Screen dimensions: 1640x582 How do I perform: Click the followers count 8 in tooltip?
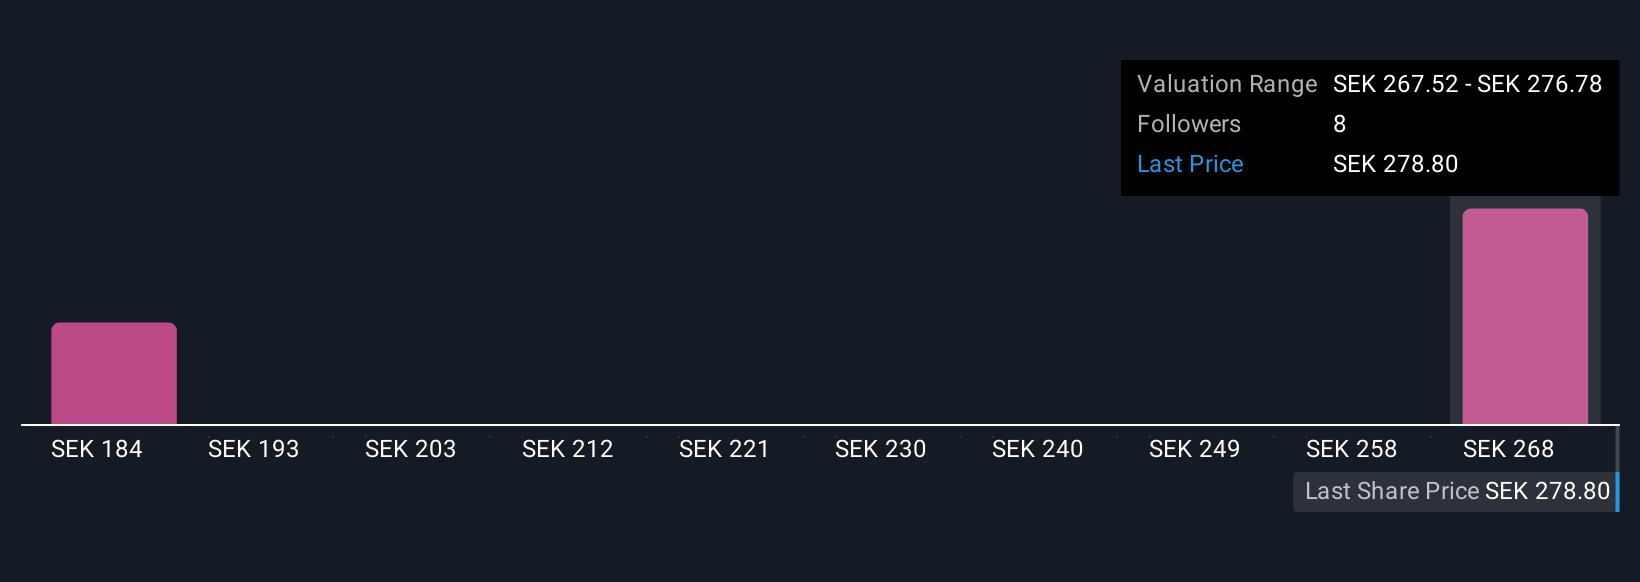(1340, 124)
